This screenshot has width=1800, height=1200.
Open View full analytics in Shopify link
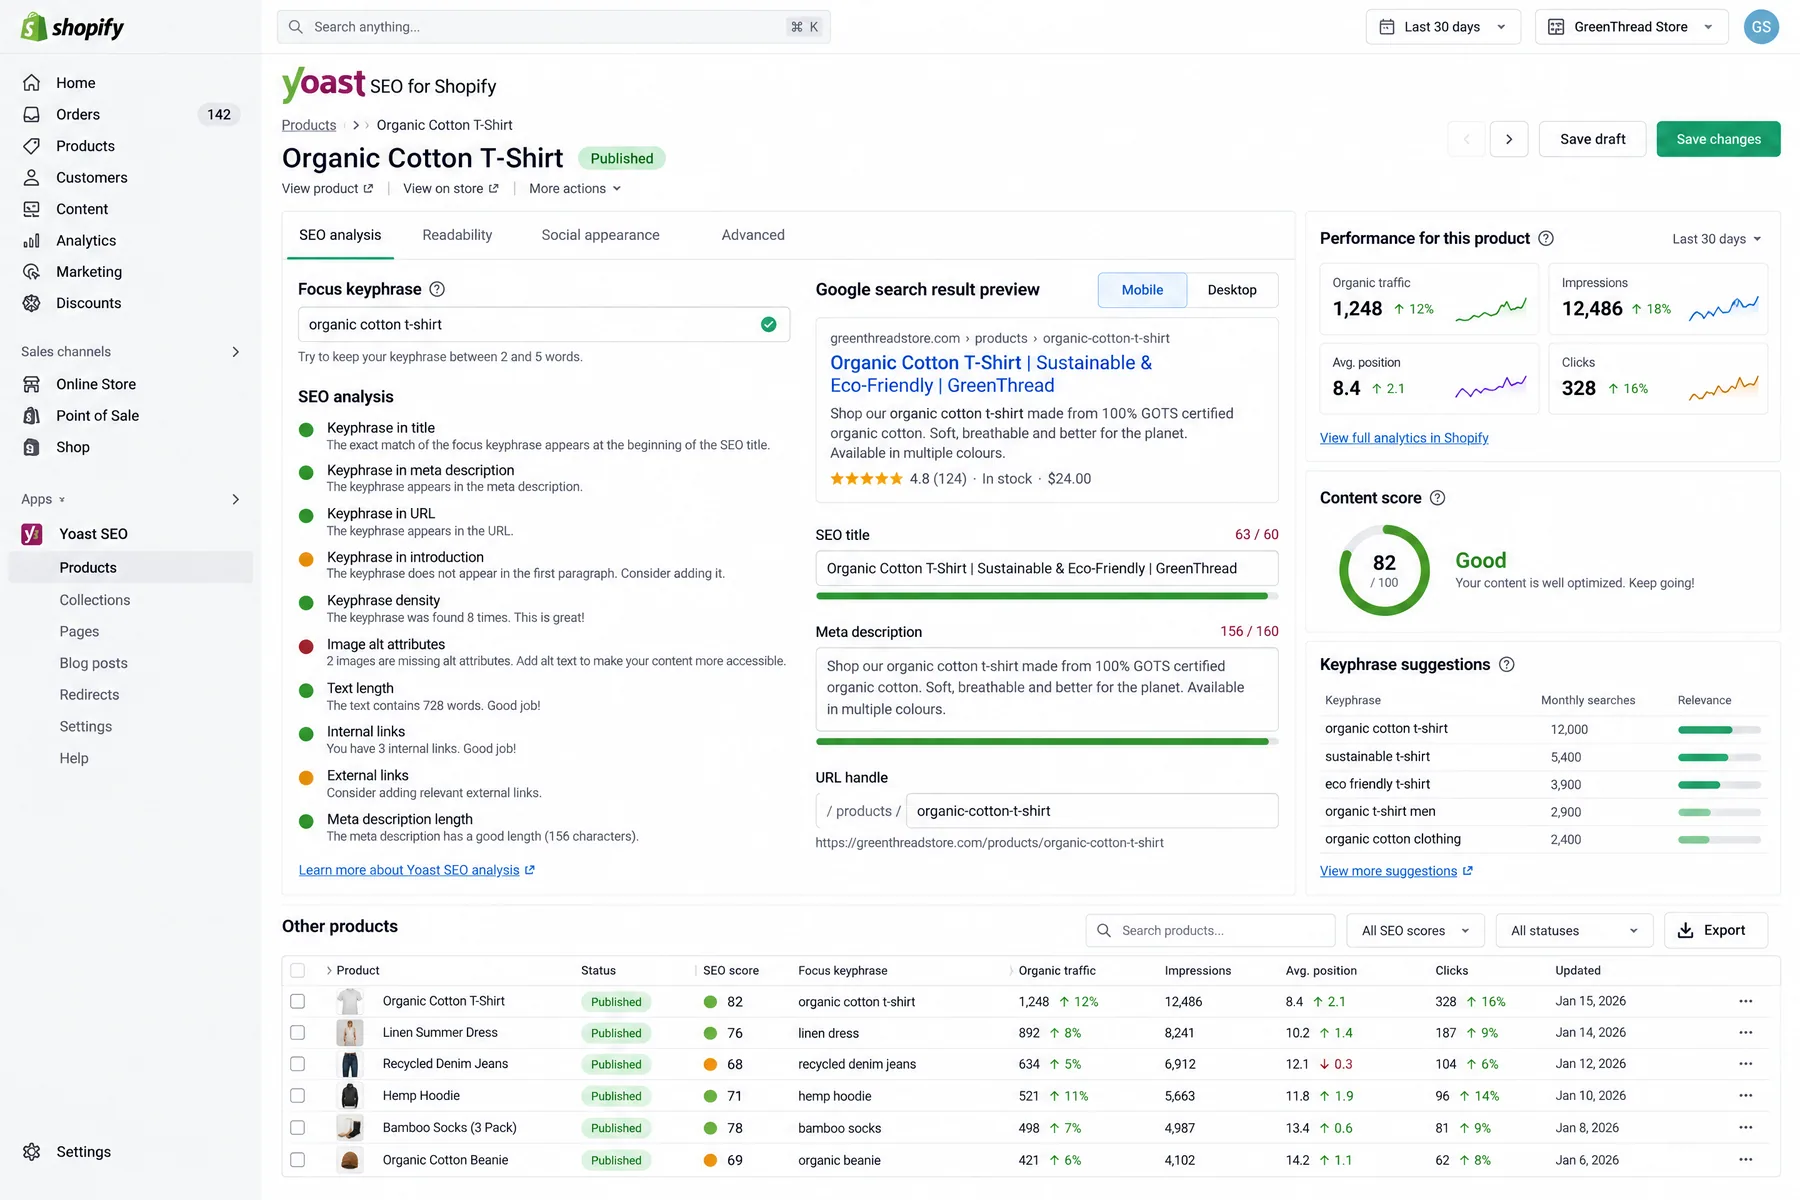coord(1404,438)
